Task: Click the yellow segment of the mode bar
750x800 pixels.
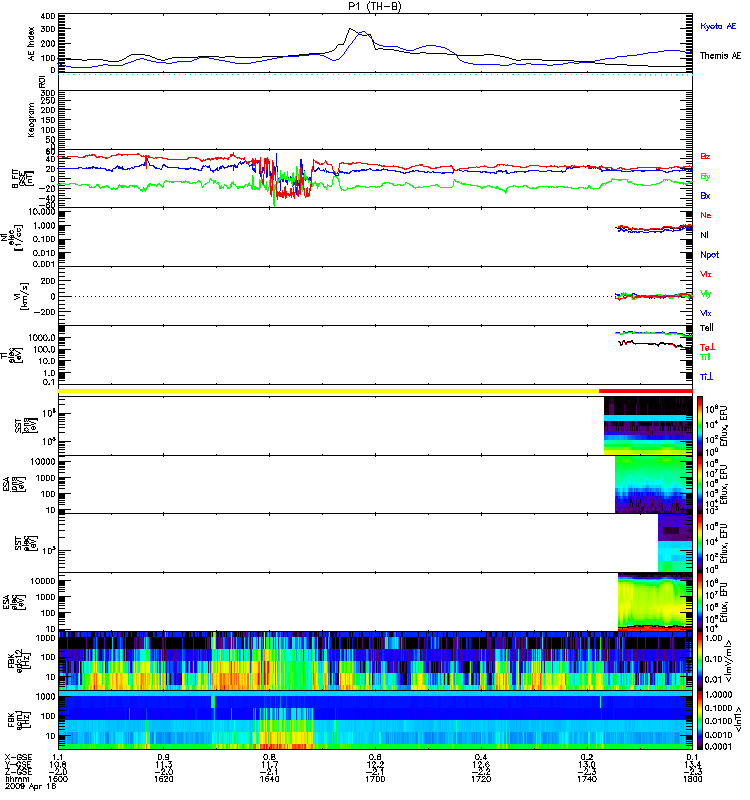Action: [x=329, y=391]
